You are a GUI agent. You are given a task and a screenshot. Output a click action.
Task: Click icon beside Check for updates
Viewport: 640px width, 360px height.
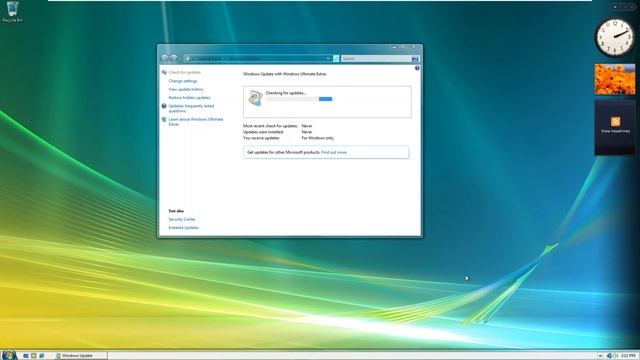click(x=164, y=72)
